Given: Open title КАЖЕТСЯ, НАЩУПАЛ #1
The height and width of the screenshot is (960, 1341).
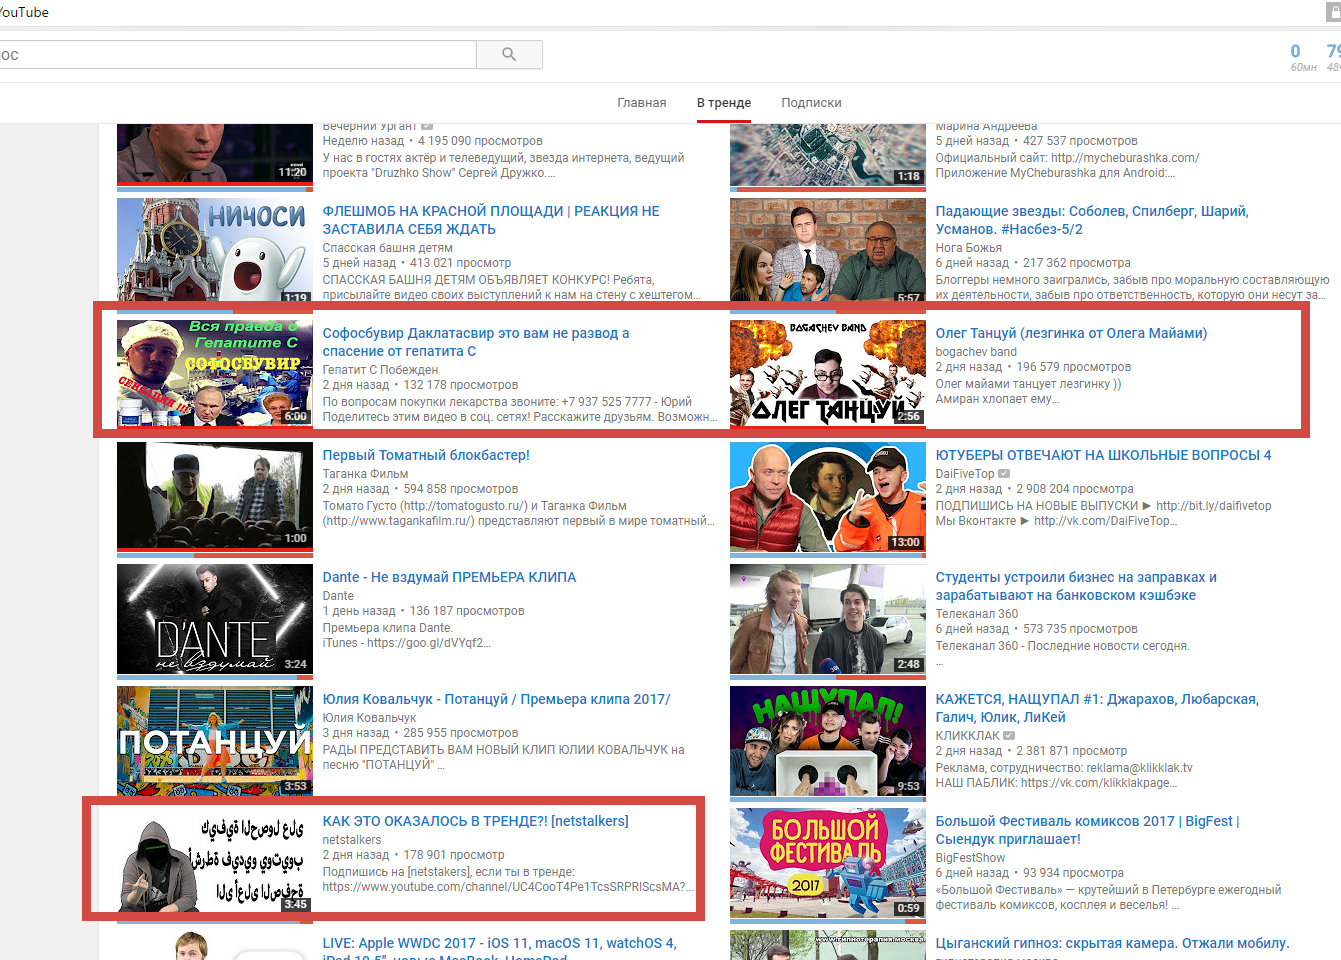Looking at the screenshot, I should (x=1097, y=708).
